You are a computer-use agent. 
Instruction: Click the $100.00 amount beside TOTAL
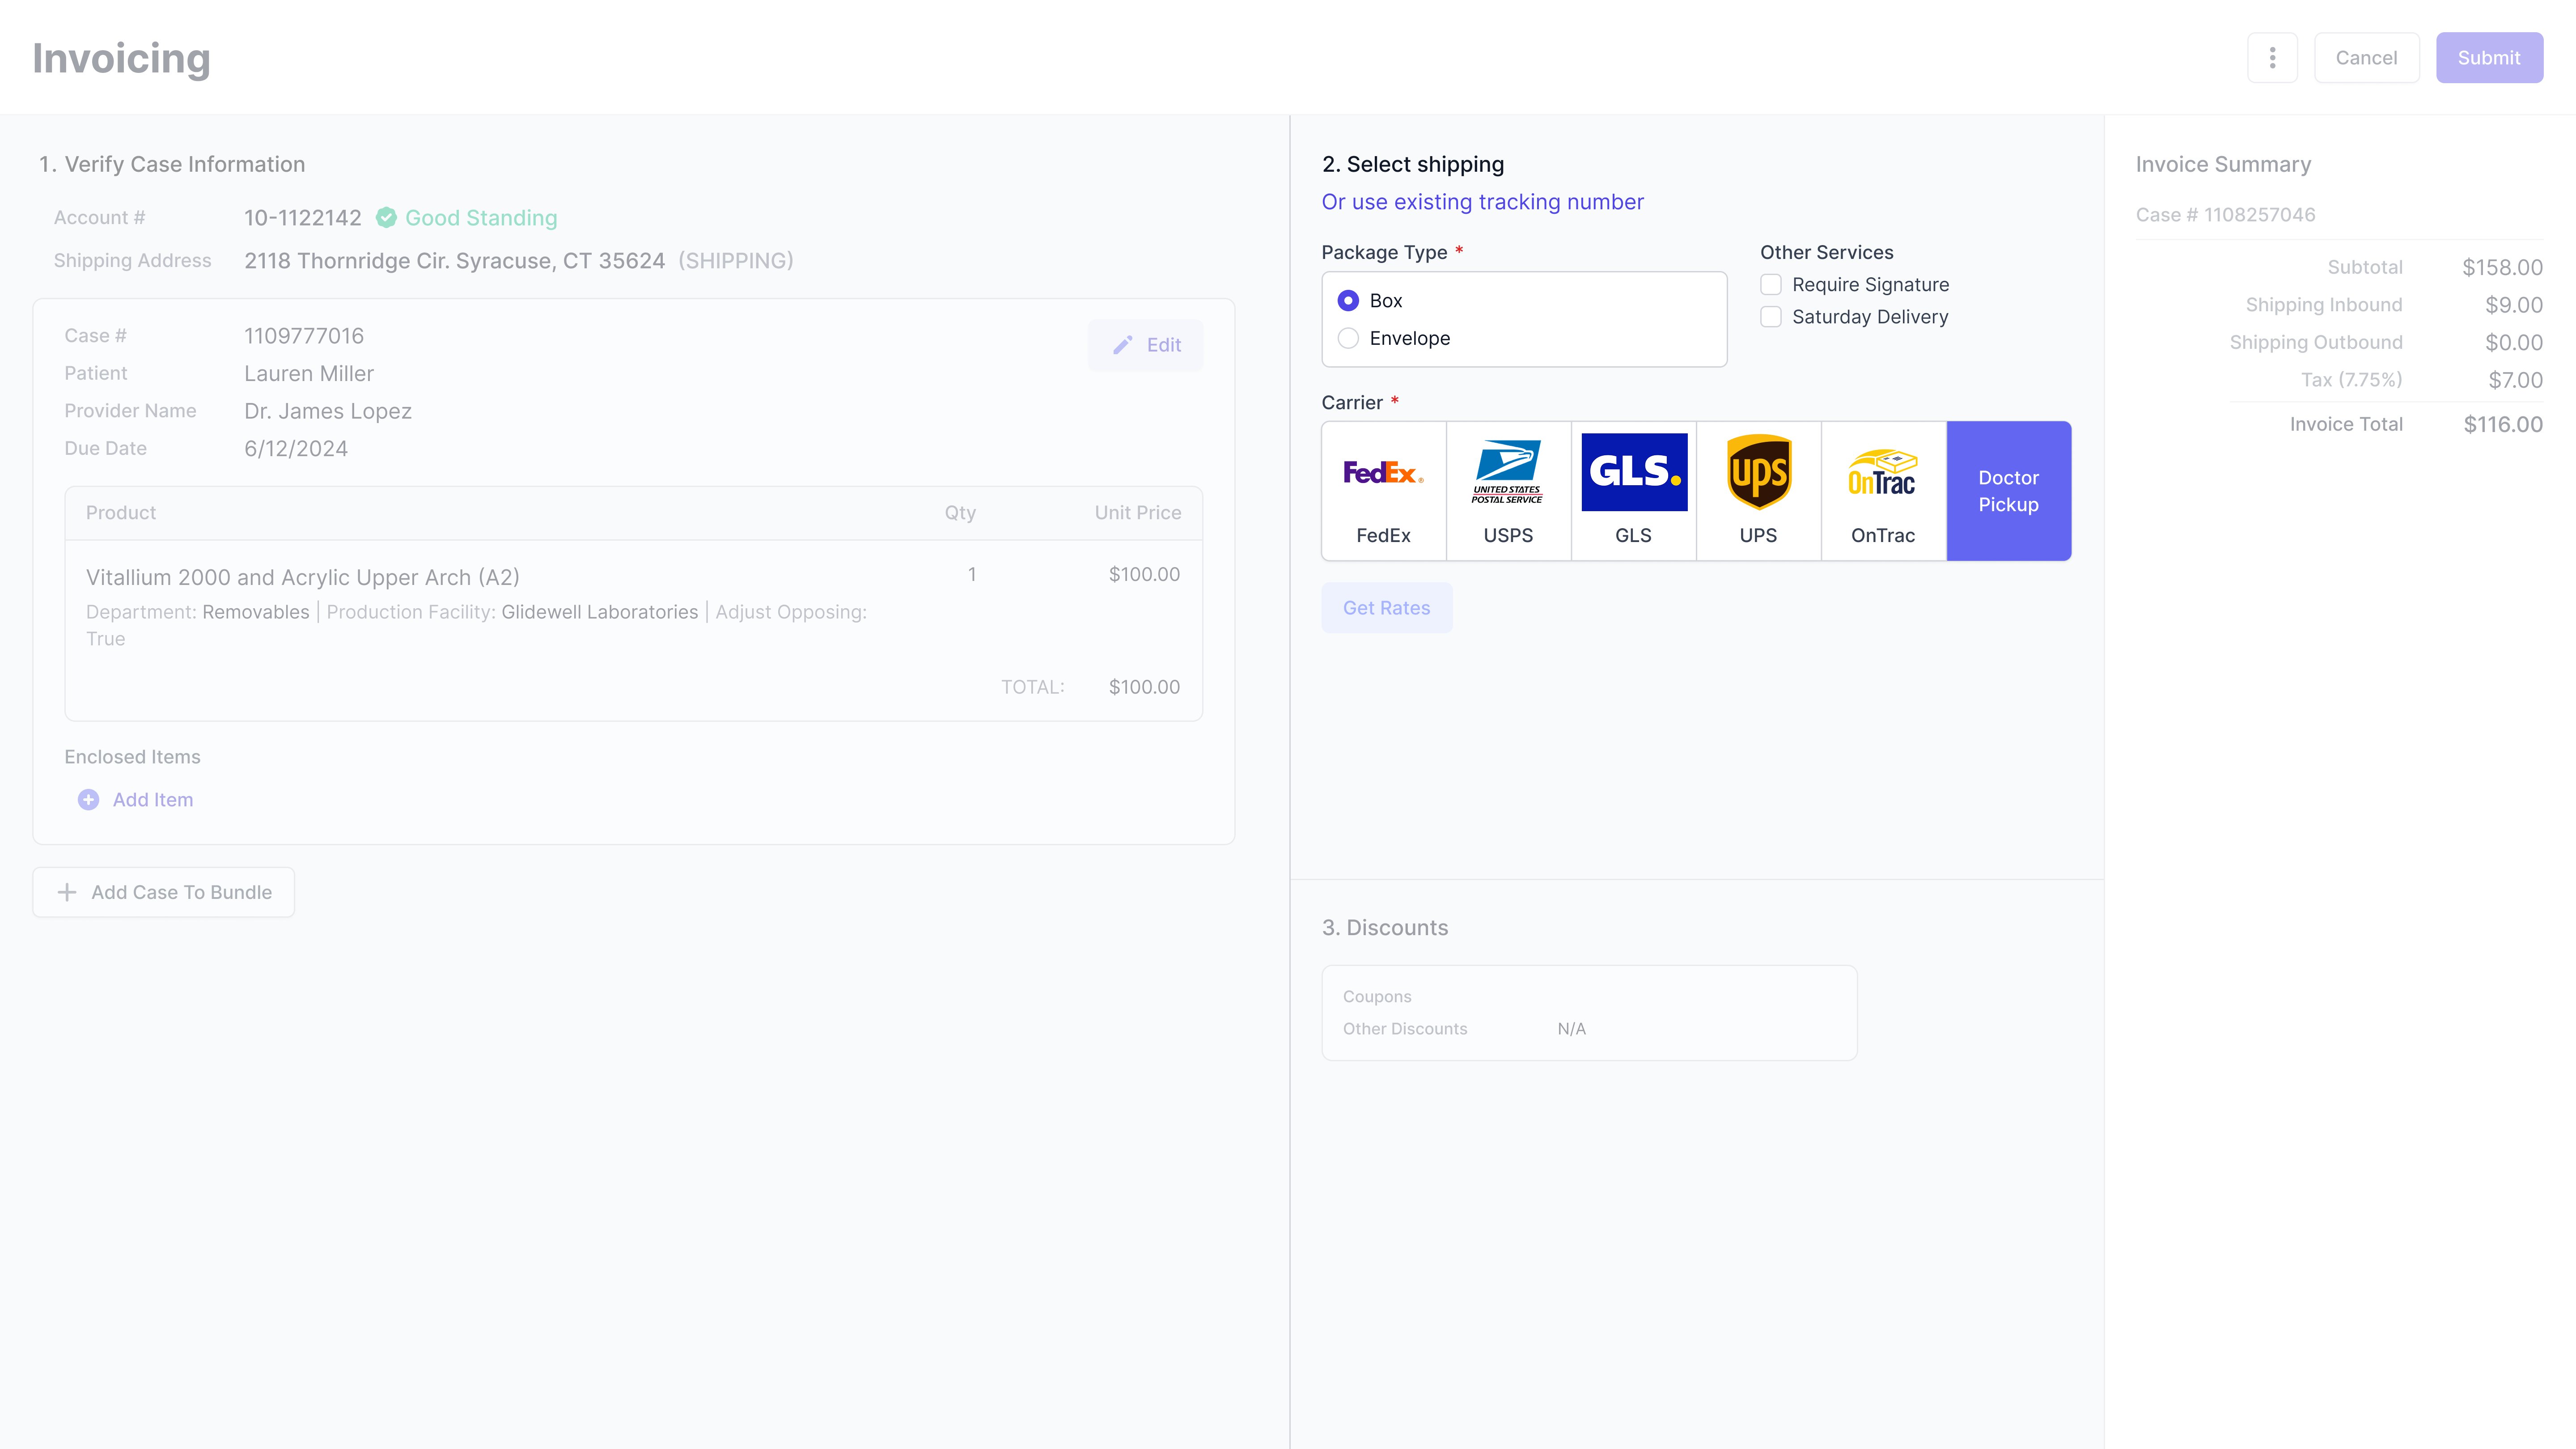(x=1144, y=687)
